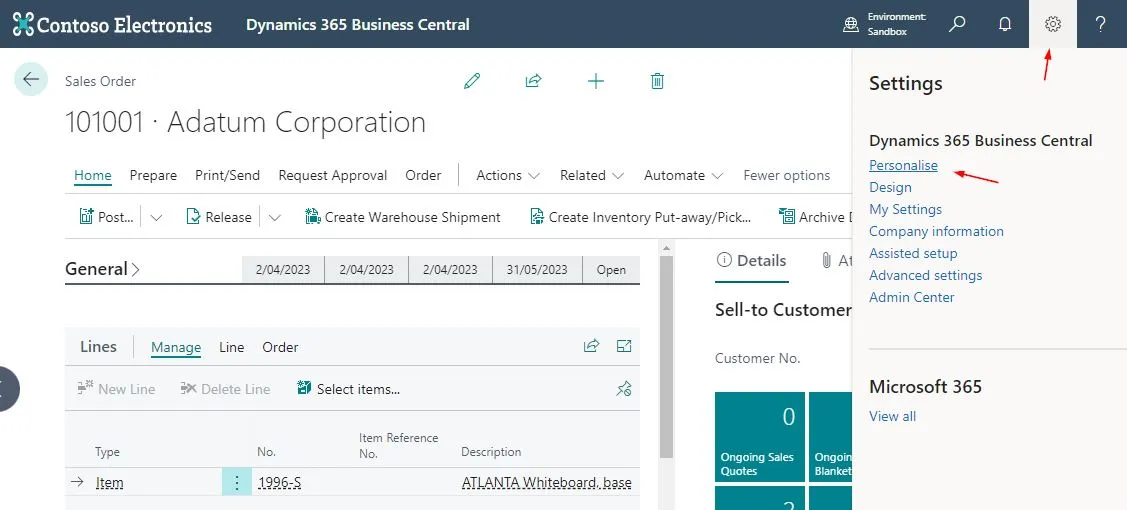
Task: Open the Advanced settings link
Action: pyautogui.click(x=926, y=275)
